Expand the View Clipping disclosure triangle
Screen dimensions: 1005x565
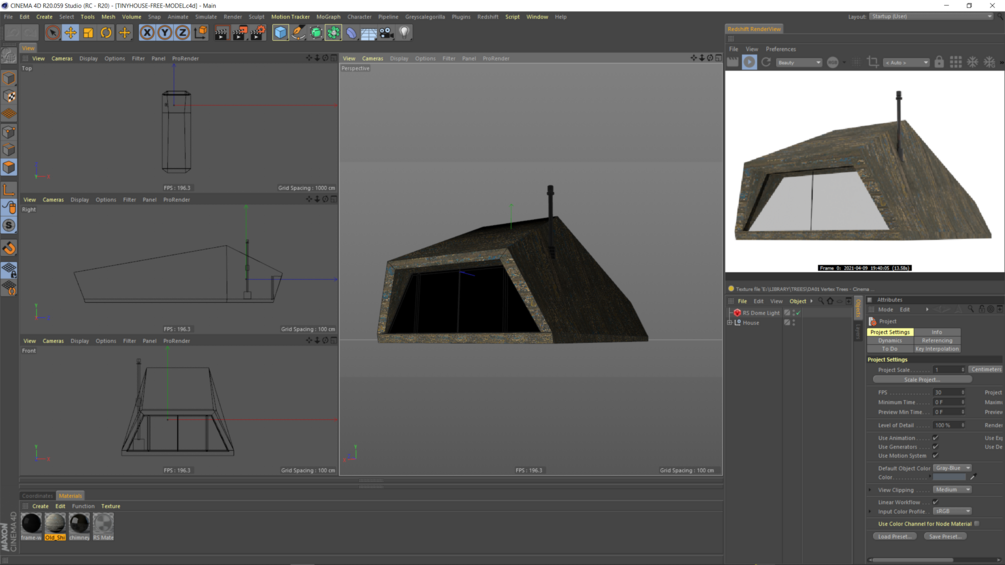[870, 490]
